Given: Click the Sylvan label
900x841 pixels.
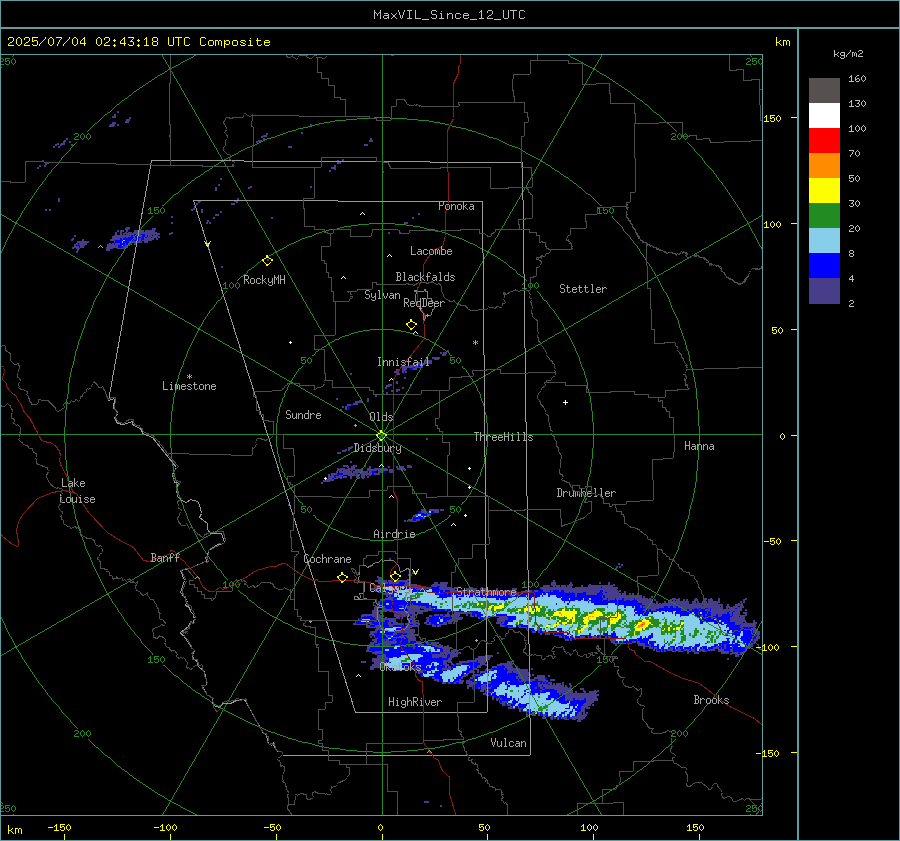Looking at the screenshot, I should pyautogui.click(x=382, y=295).
